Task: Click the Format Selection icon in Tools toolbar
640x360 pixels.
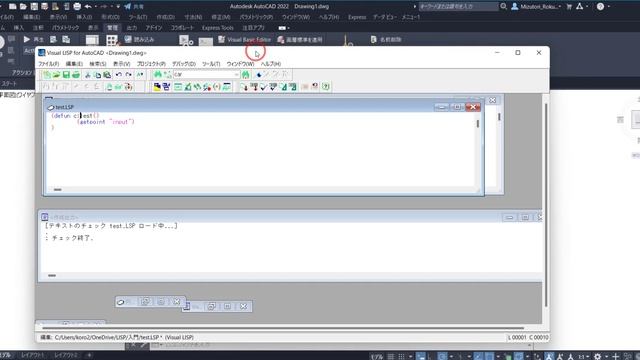Action: click(x=292, y=87)
